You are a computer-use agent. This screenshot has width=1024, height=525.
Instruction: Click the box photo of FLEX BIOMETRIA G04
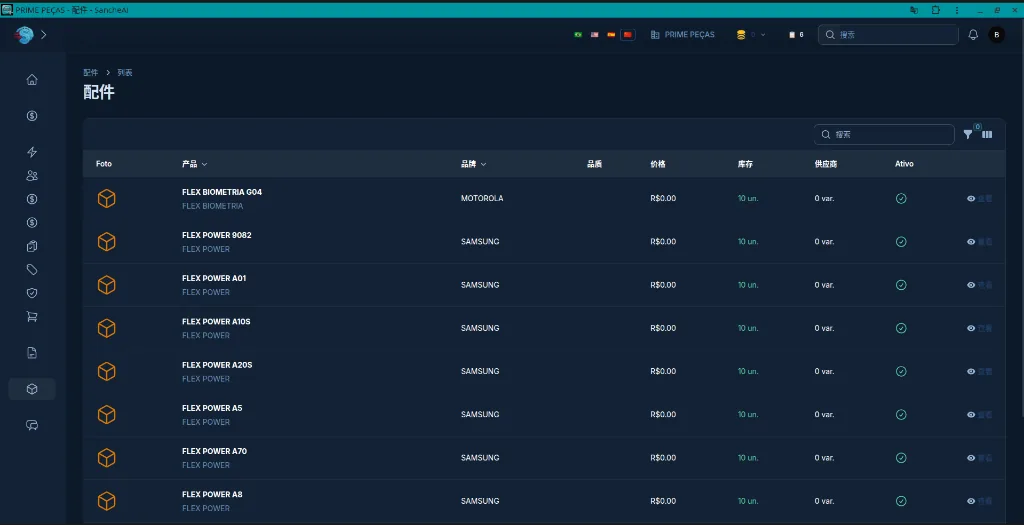tap(106, 199)
